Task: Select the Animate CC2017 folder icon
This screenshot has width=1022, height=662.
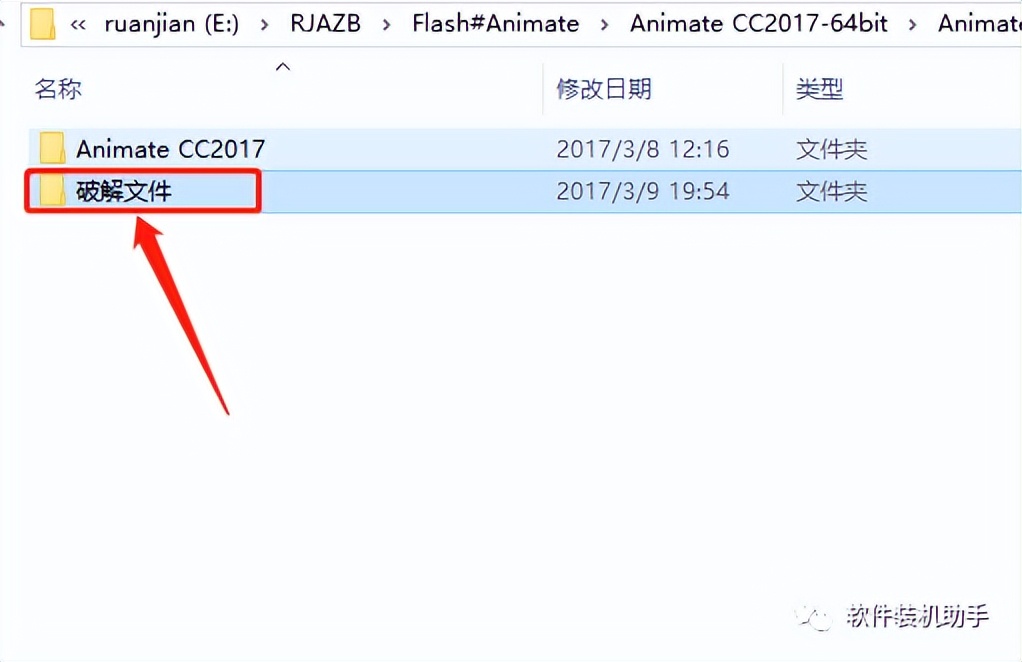Action: click(52, 149)
